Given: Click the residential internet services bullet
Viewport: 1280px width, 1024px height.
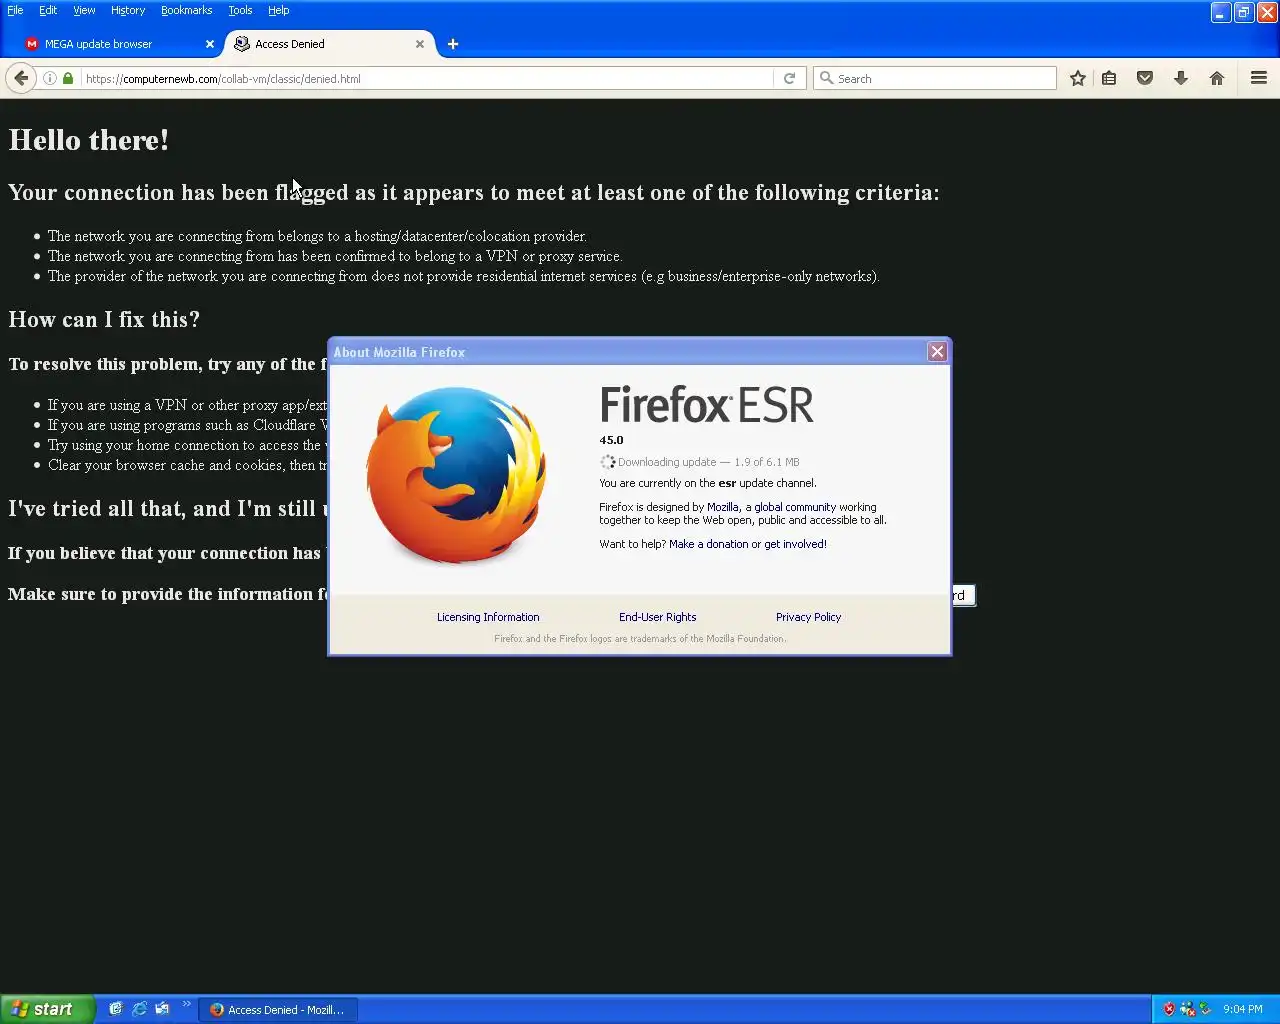Looking at the screenshot, I should point(463,276).
